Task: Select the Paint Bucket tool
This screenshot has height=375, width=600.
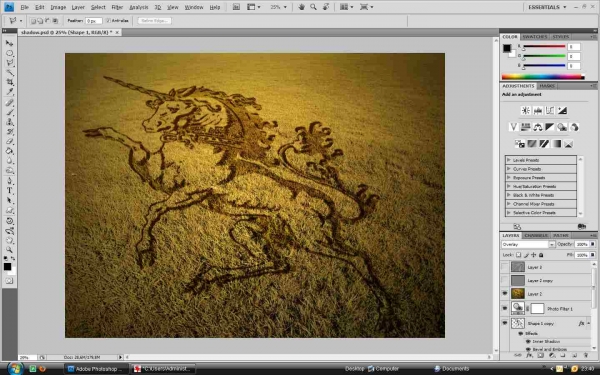Action: tap(10, 152)
